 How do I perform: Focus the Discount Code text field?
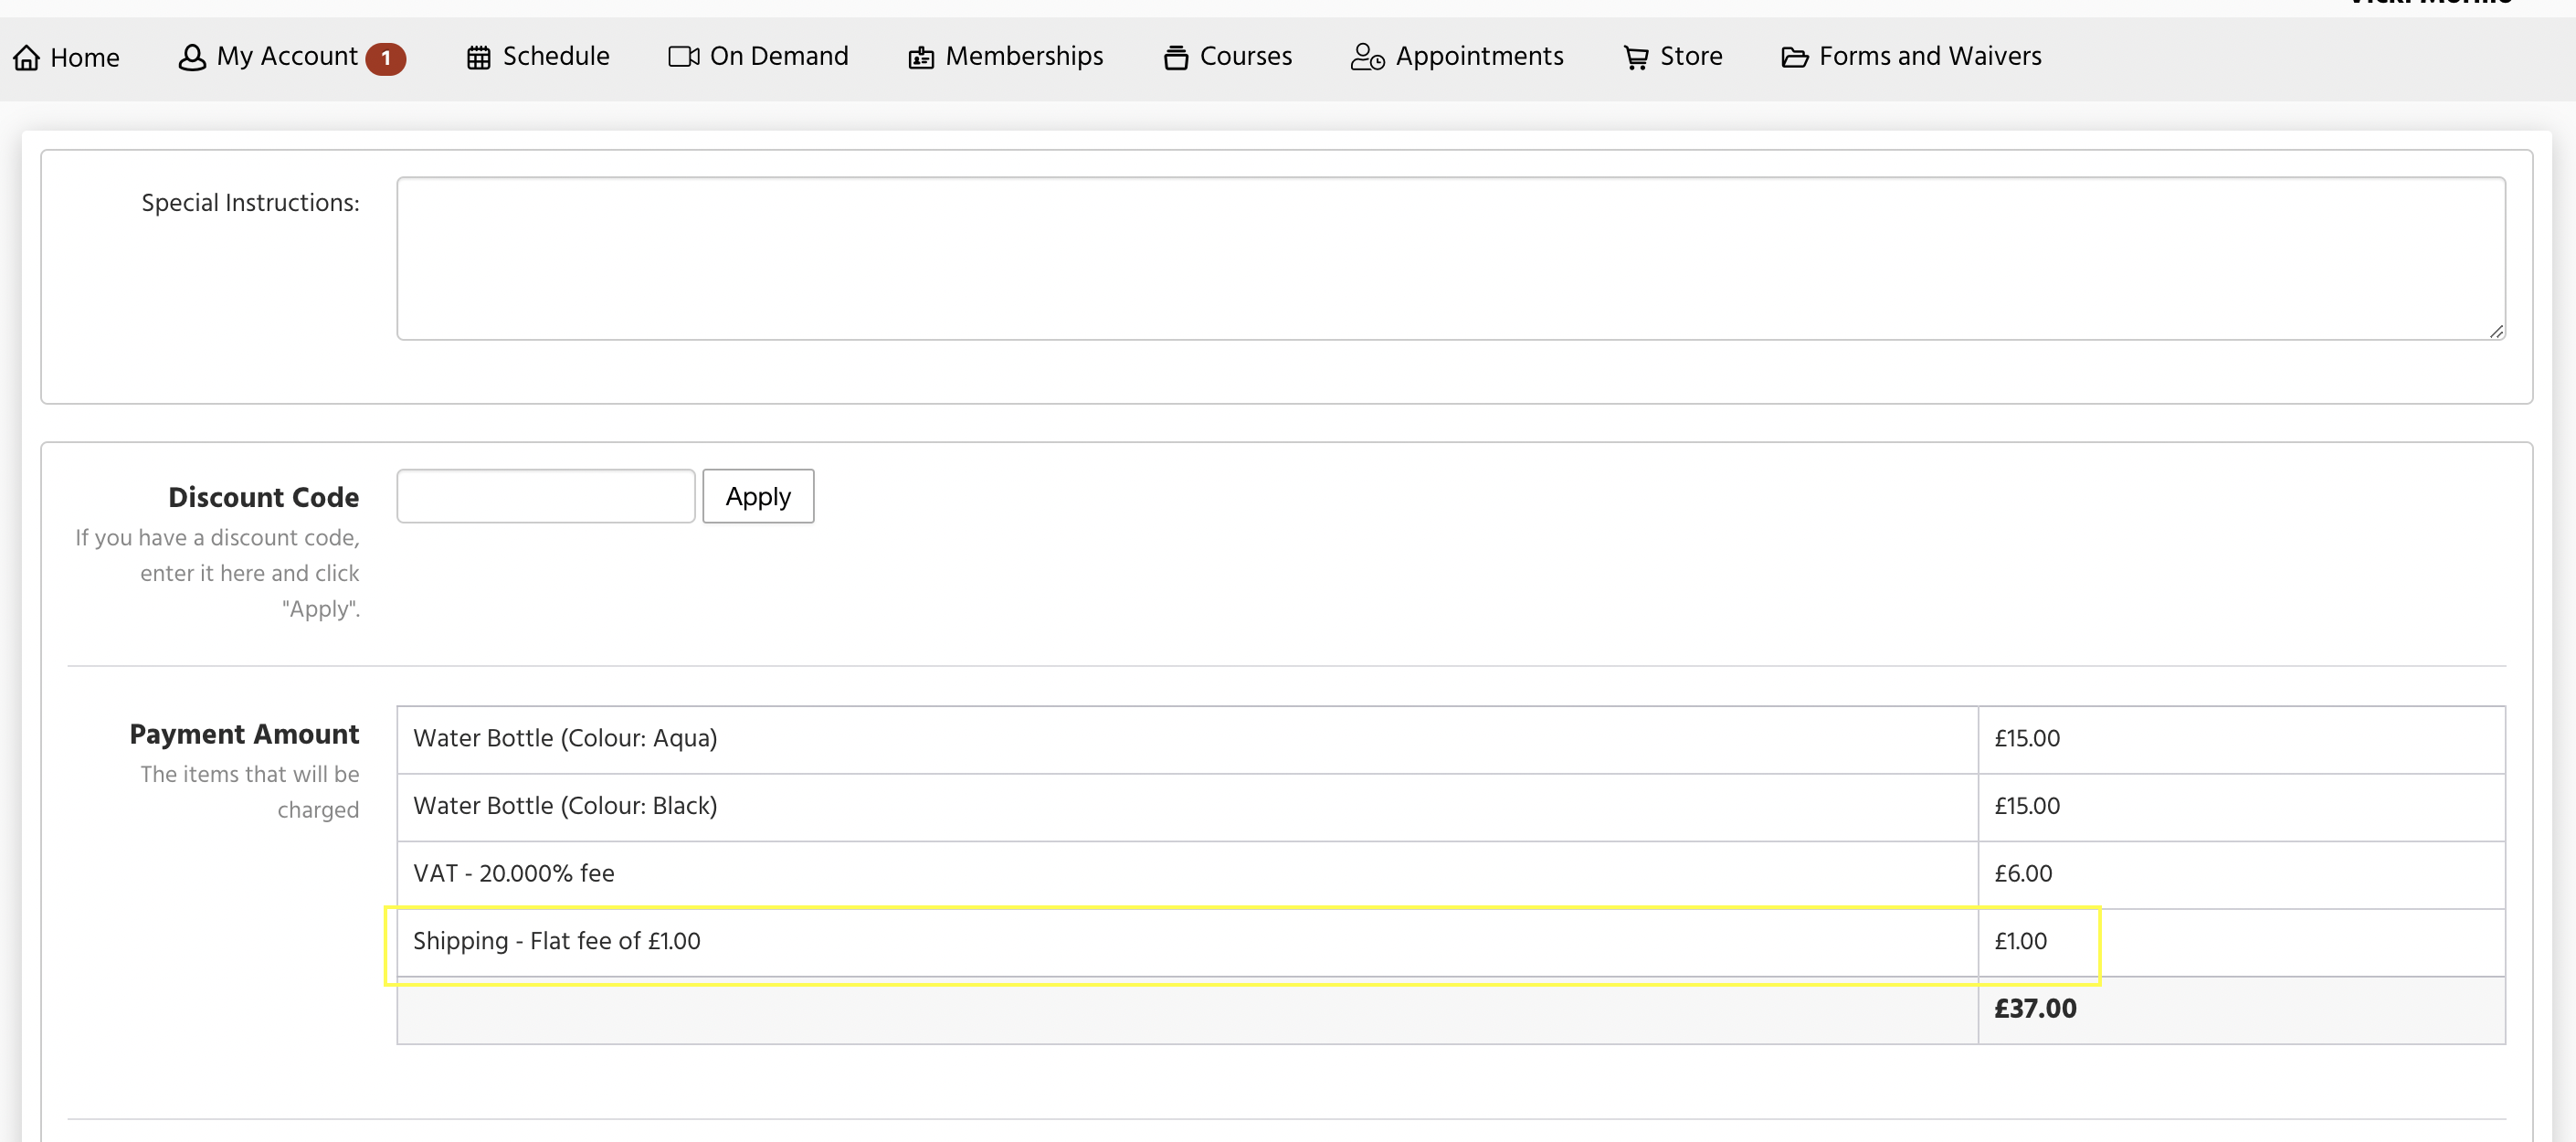(545, 496)
